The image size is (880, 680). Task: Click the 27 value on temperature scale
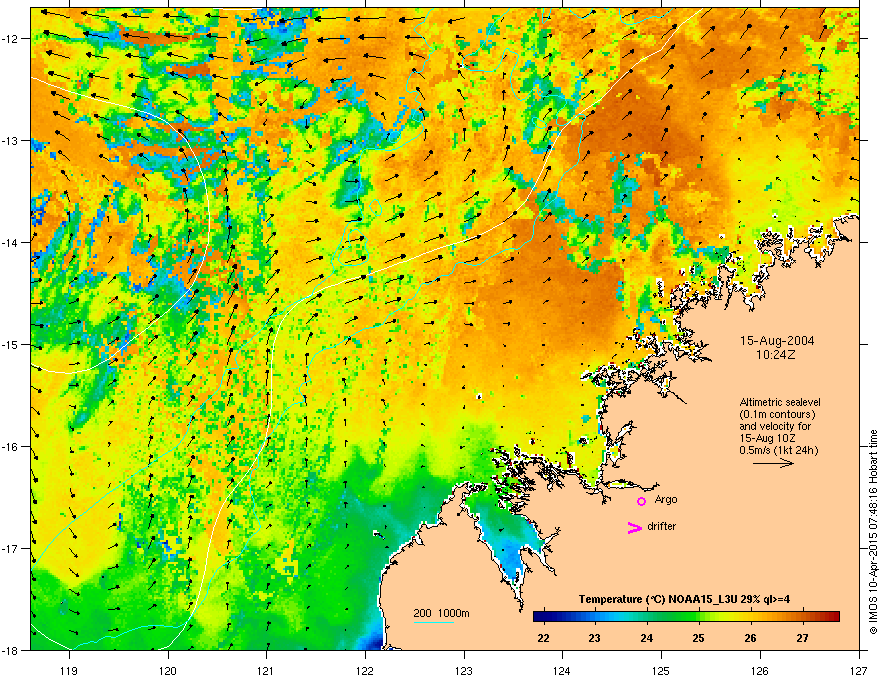[803, 638]
